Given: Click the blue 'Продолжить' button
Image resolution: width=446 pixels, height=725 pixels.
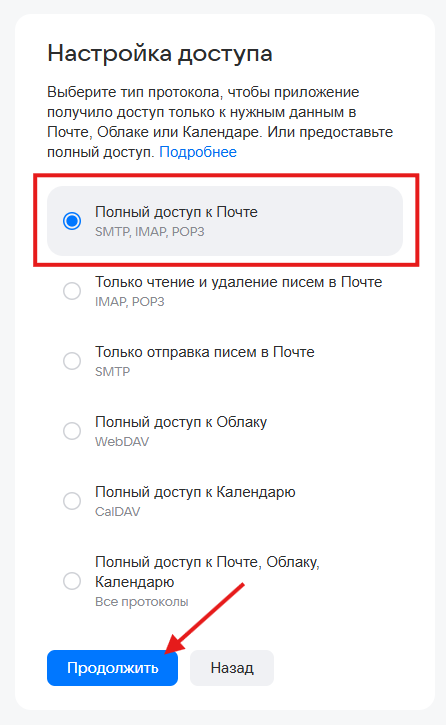Looking at the screenshot, I should [x=112, y=668].
